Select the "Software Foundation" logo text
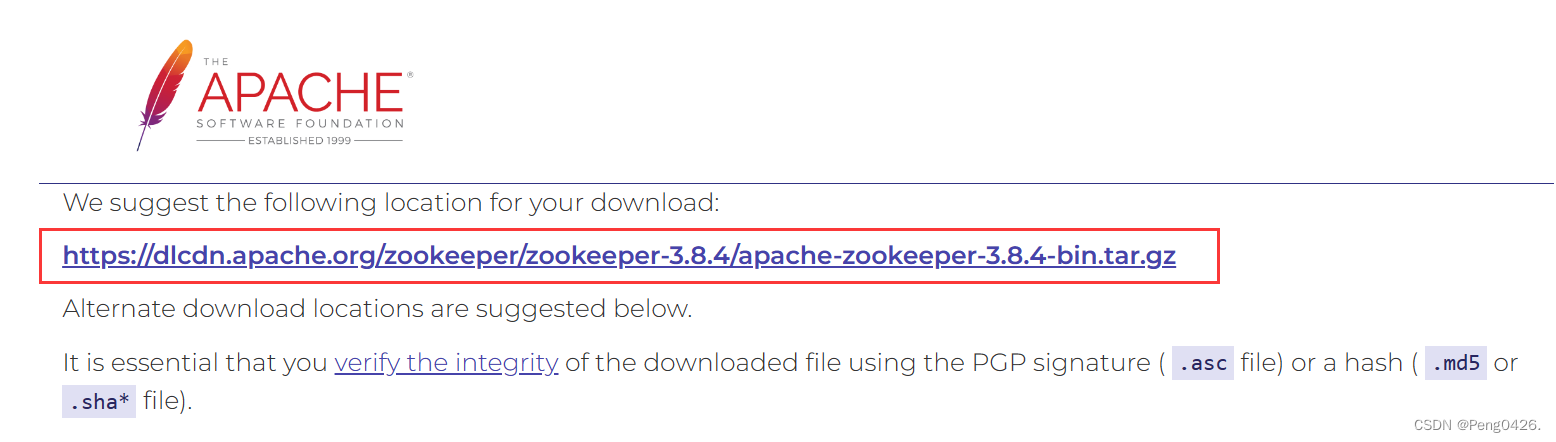Viewport: 1556px width, 442px height. point(300,124)
